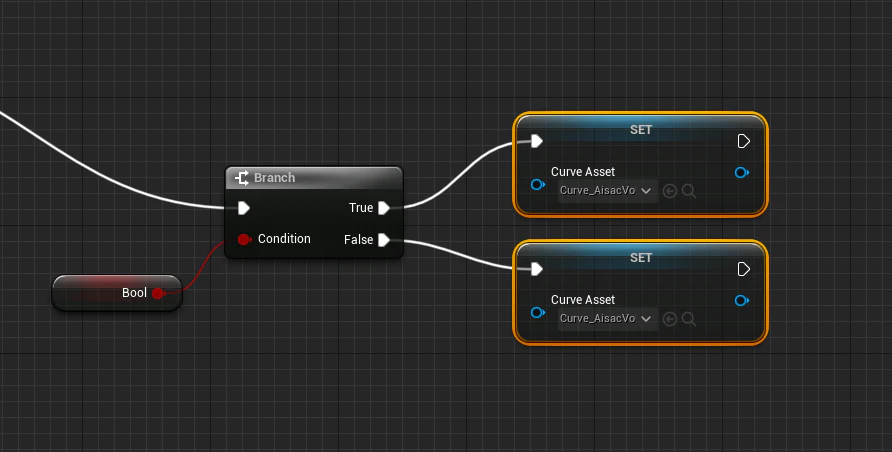Click the Condition label on Branch node

point(284,239)
